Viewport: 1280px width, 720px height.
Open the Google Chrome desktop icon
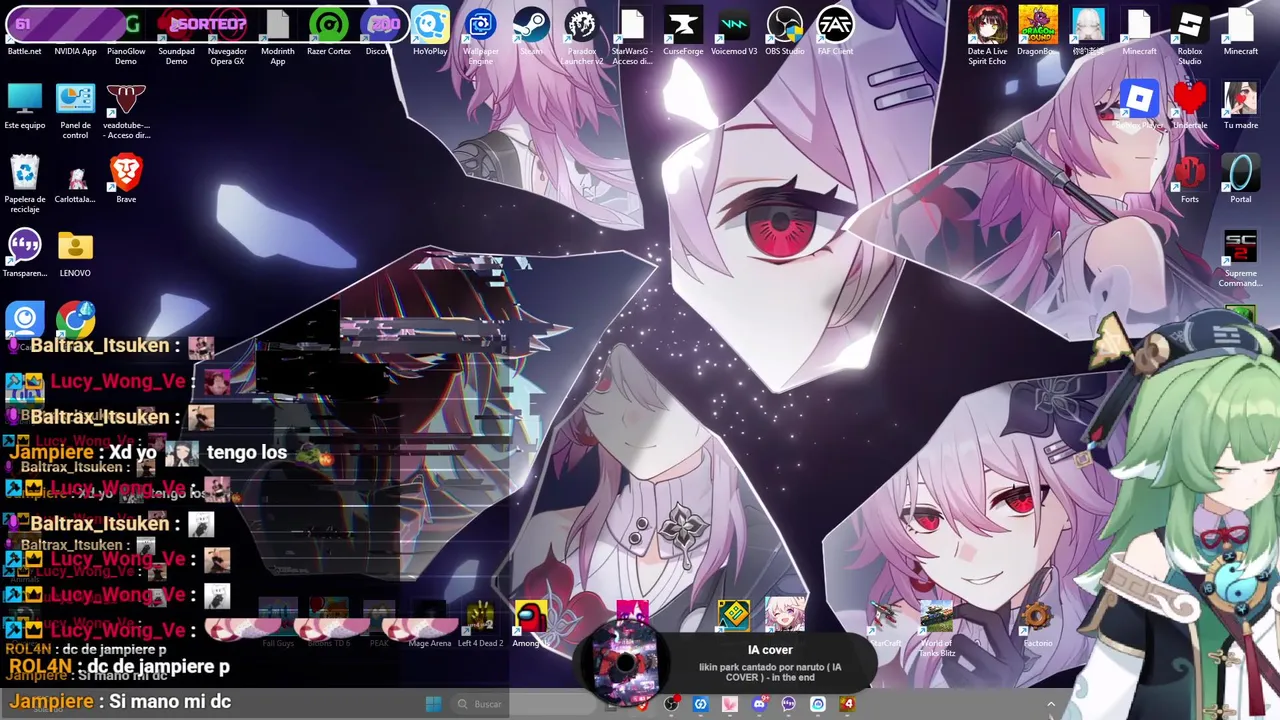[x=76, y=320]
